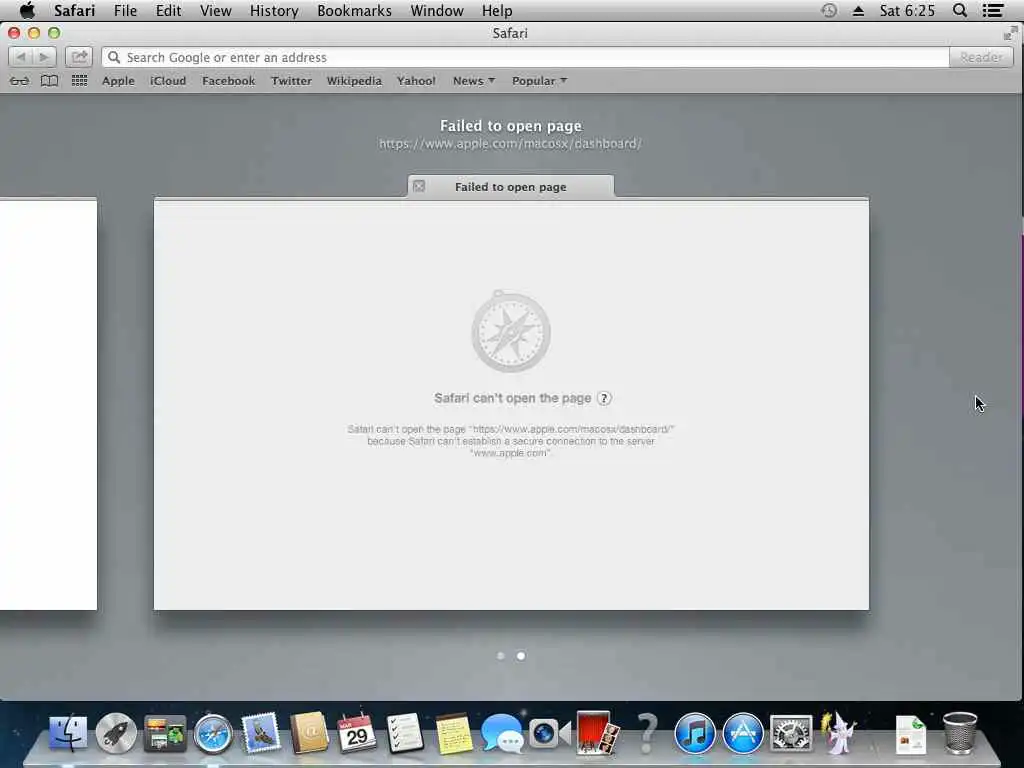Screen dimensions: 1024x768
Task: Open the Twitter bookmark
Action: point(291,81)
